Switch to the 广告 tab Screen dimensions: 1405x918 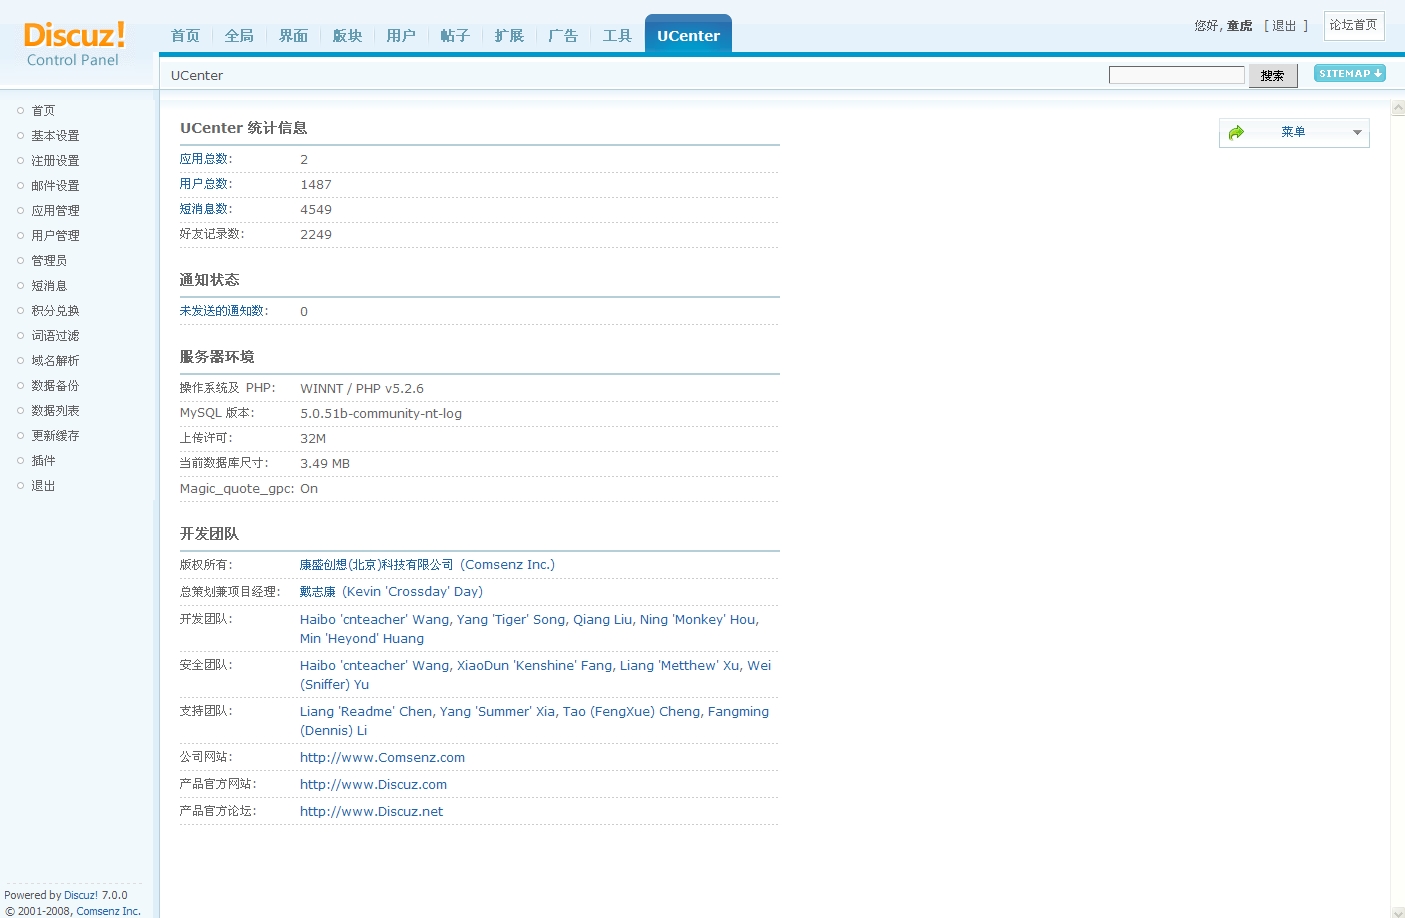[563, 35]
